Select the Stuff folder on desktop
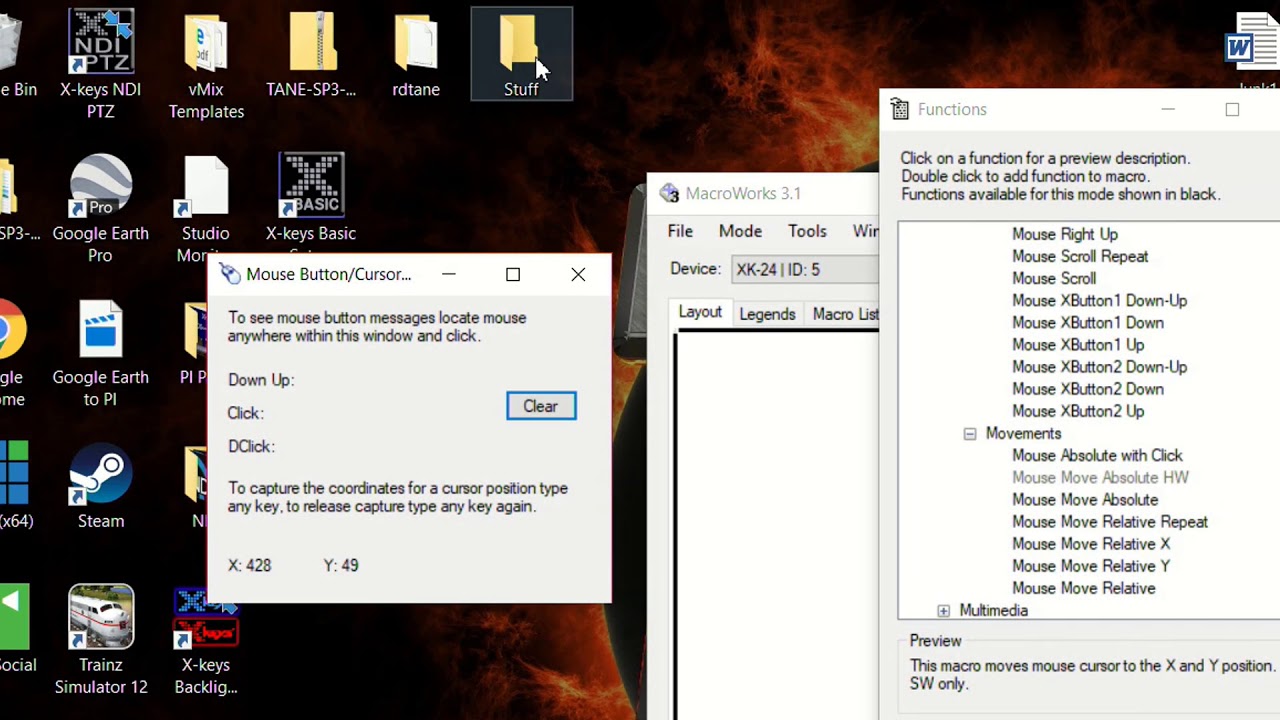 (x=521, y=54)
